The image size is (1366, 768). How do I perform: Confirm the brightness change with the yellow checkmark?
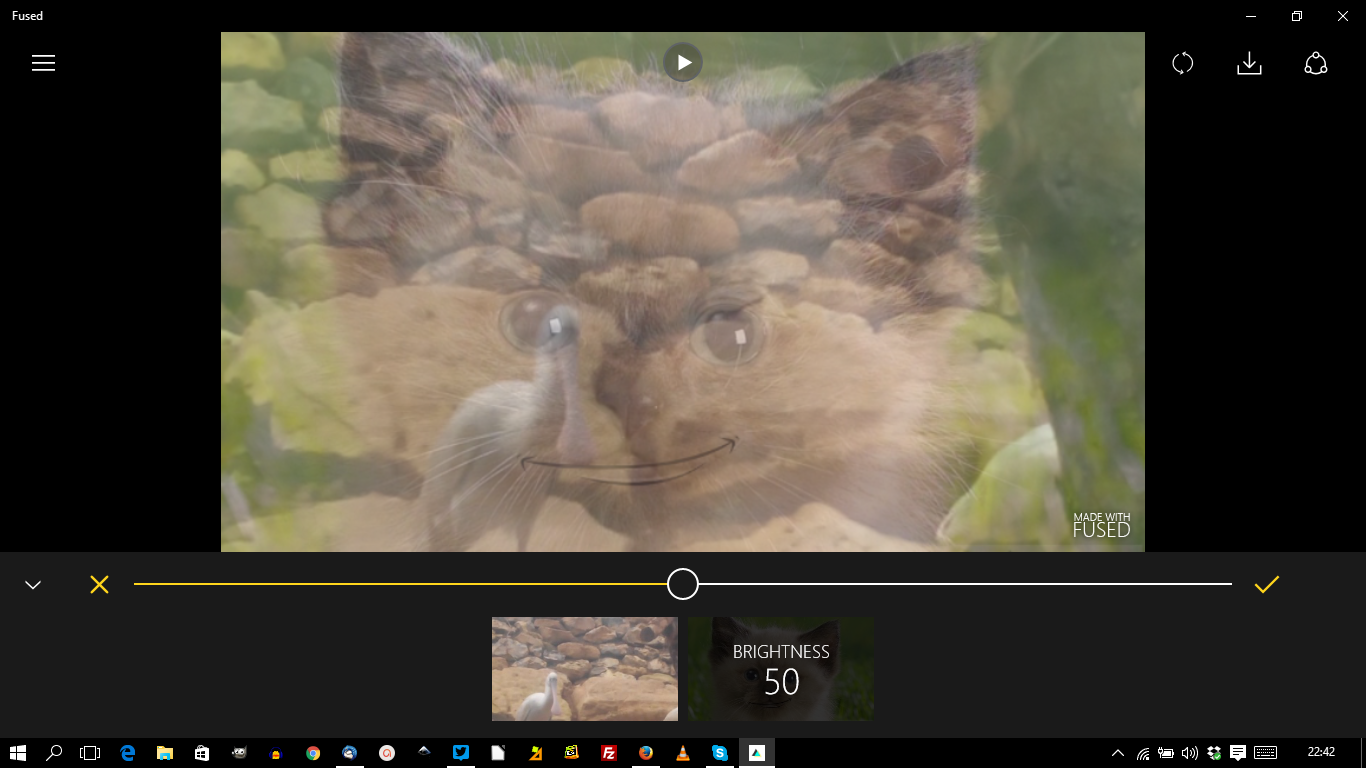1267,584
